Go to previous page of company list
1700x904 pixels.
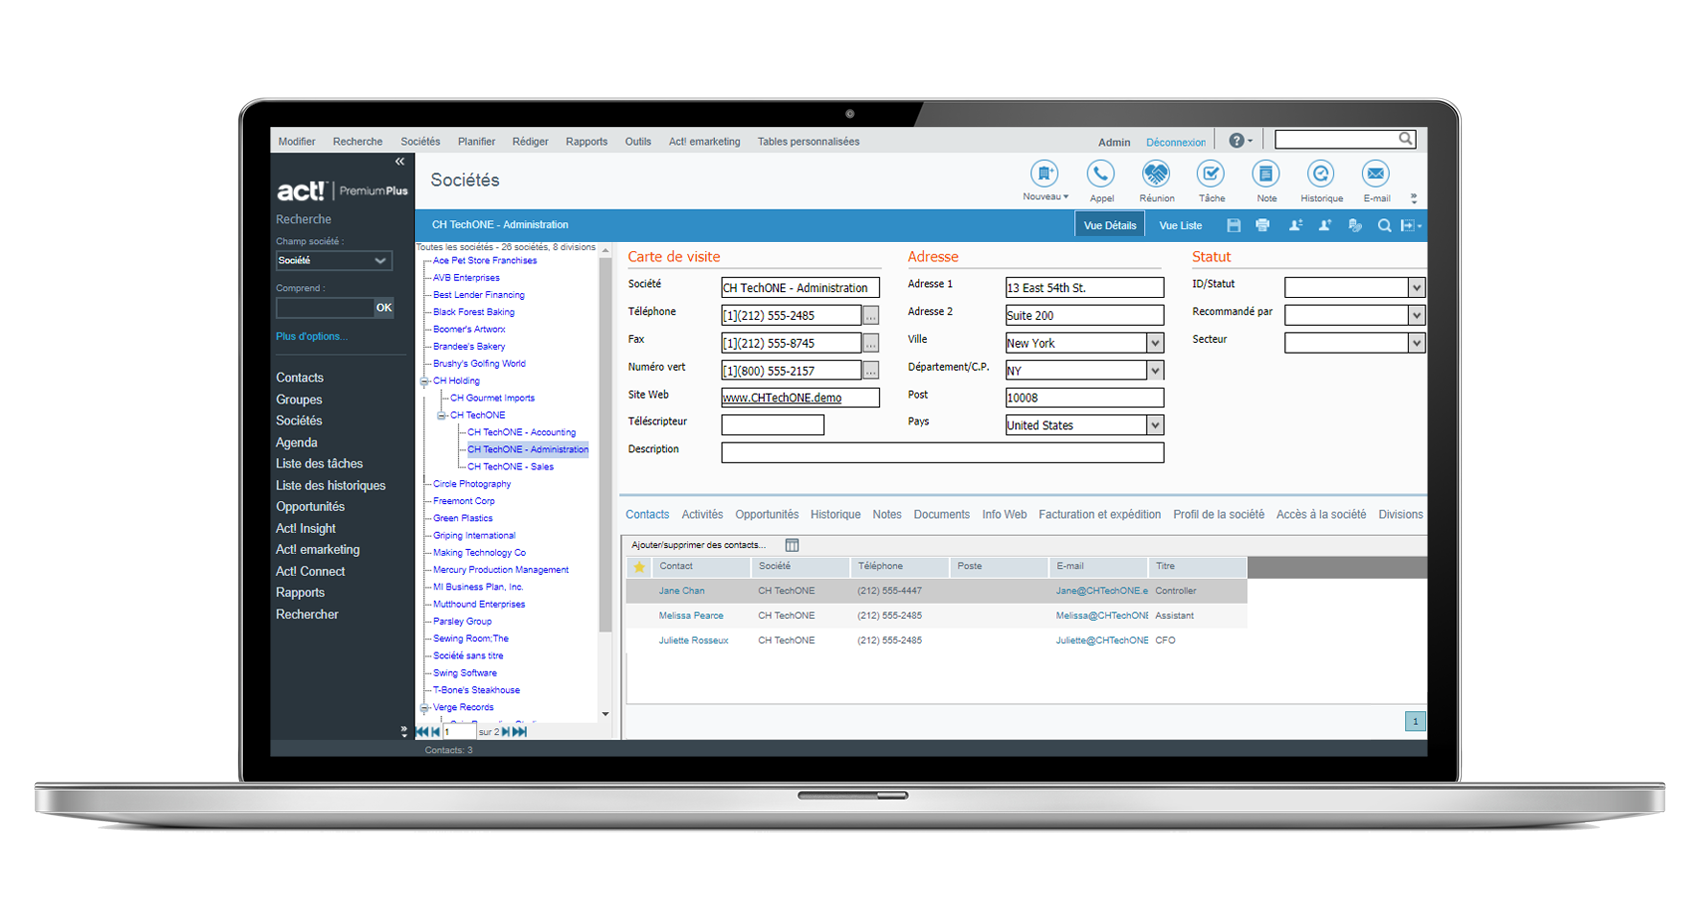(x=435, y=732)
